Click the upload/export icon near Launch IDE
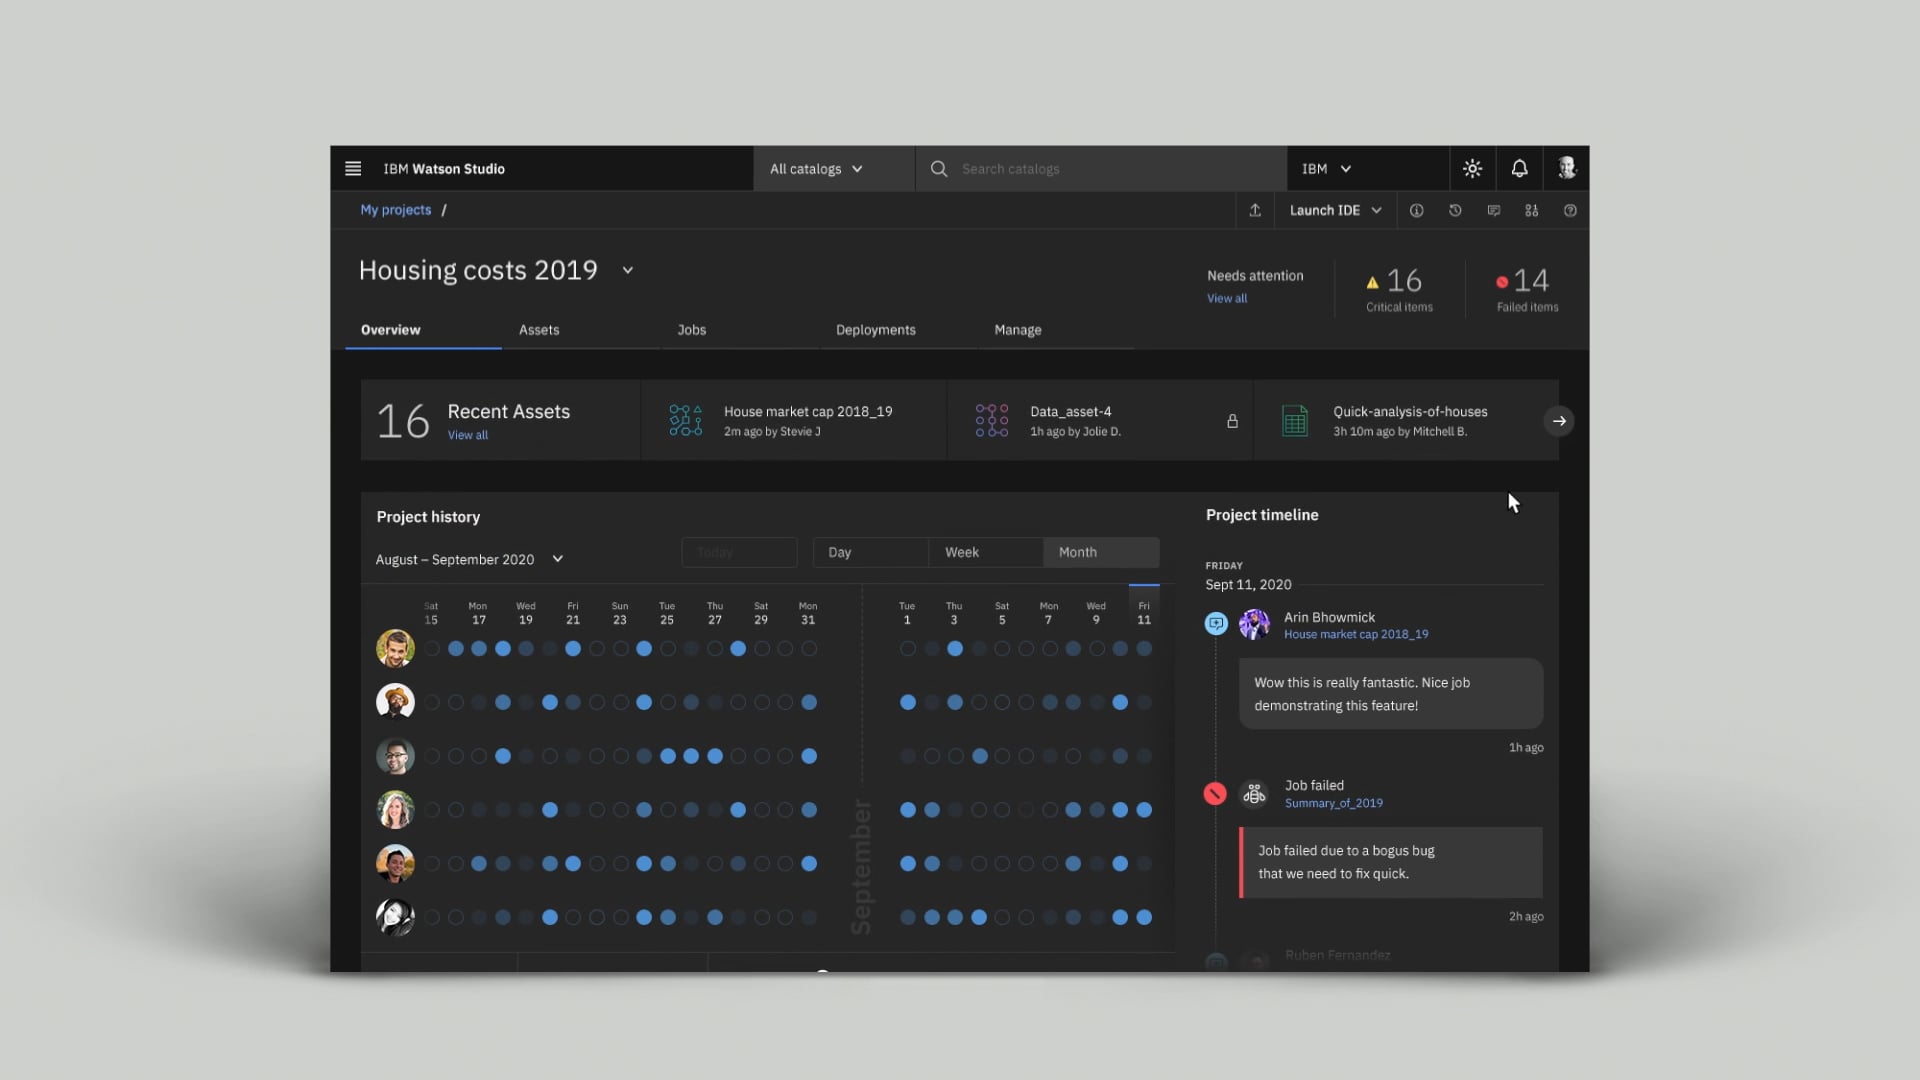The width and height of the screenshot is (1920, 1080). tap(1255, 210)
